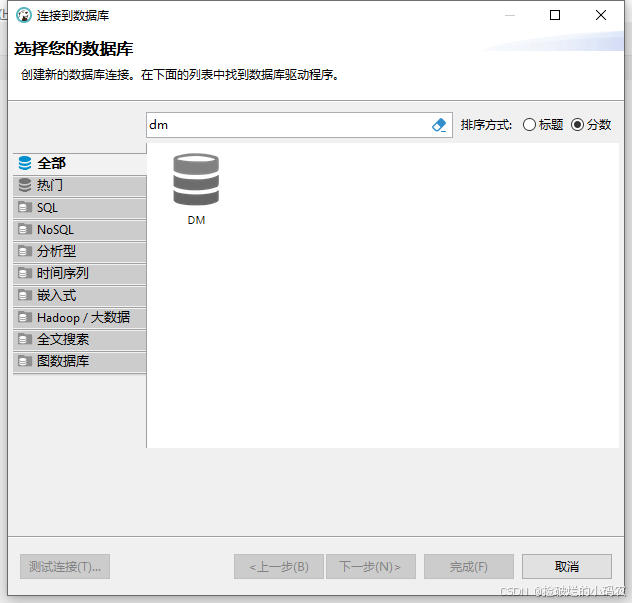Click the 下一步(N)> button

coord(371,567)
